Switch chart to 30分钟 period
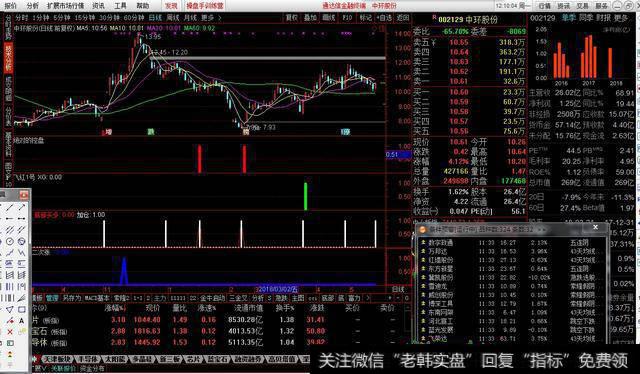The width and height of the screenshot is (640, 374). [109, 18]
